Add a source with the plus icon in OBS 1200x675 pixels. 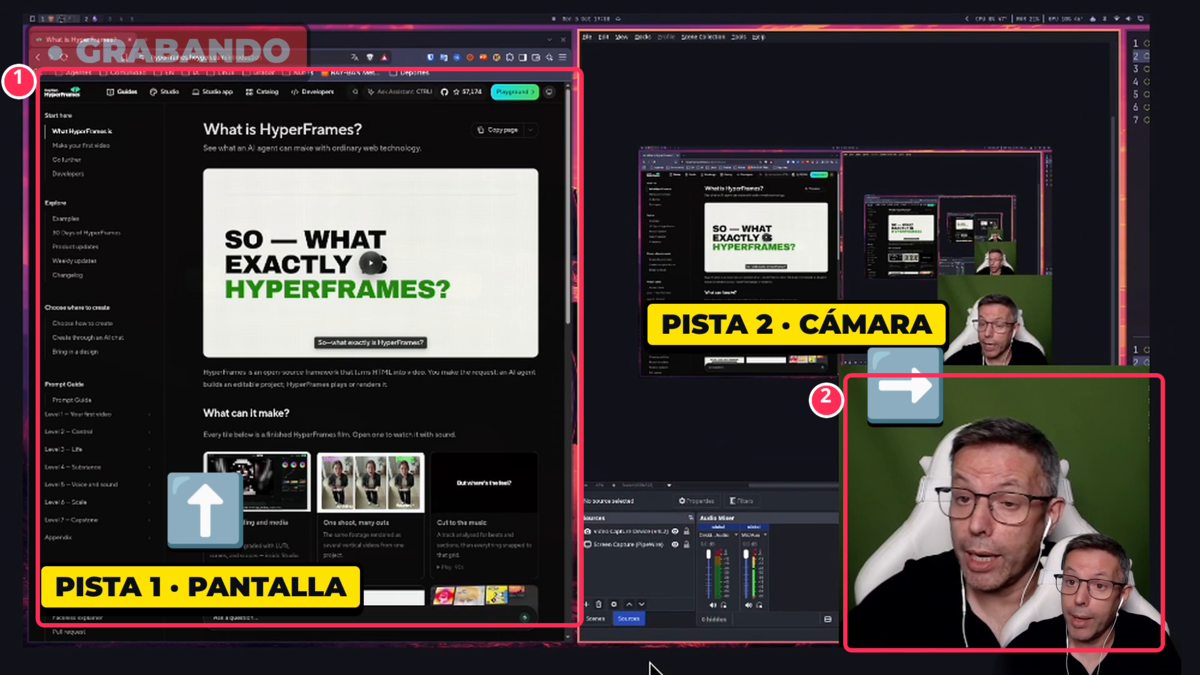click(586, 604)
